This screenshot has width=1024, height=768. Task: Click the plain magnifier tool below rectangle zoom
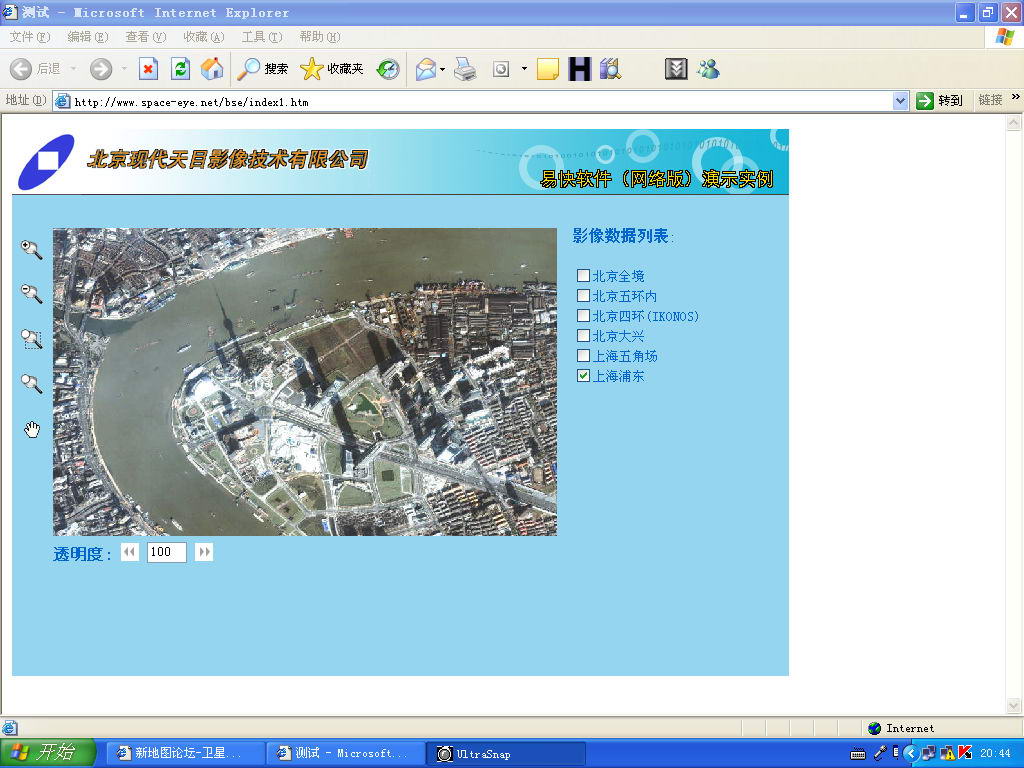32,384
